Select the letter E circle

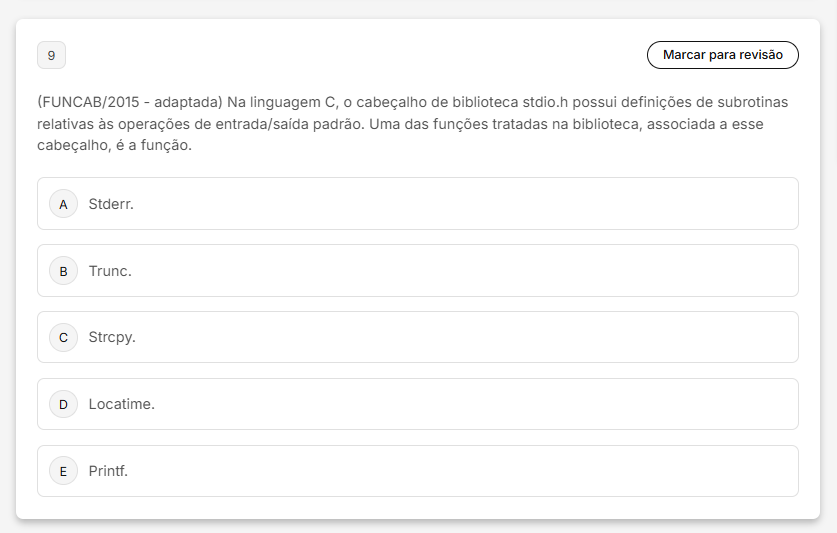(64, 471)
